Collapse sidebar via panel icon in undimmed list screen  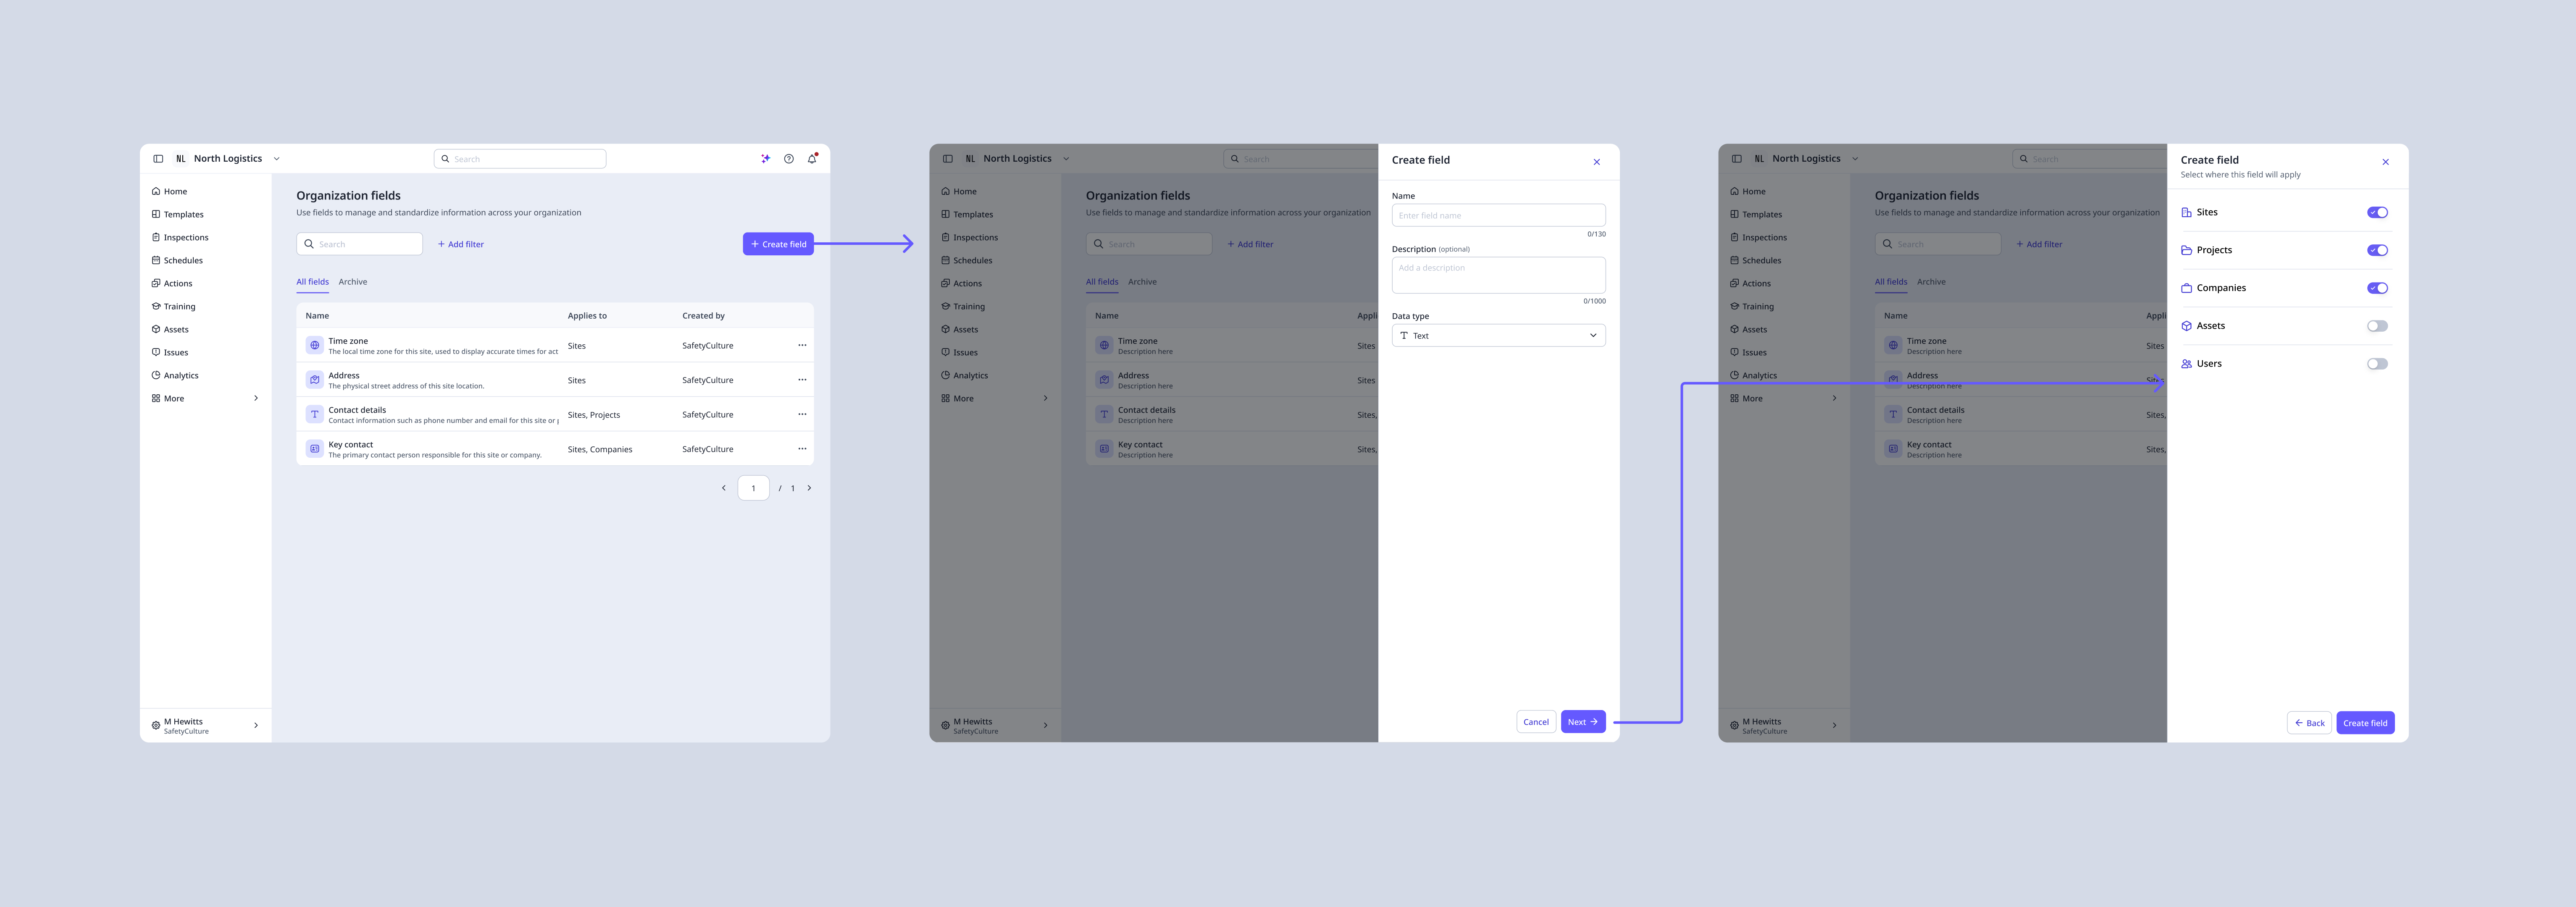[158, 159]
